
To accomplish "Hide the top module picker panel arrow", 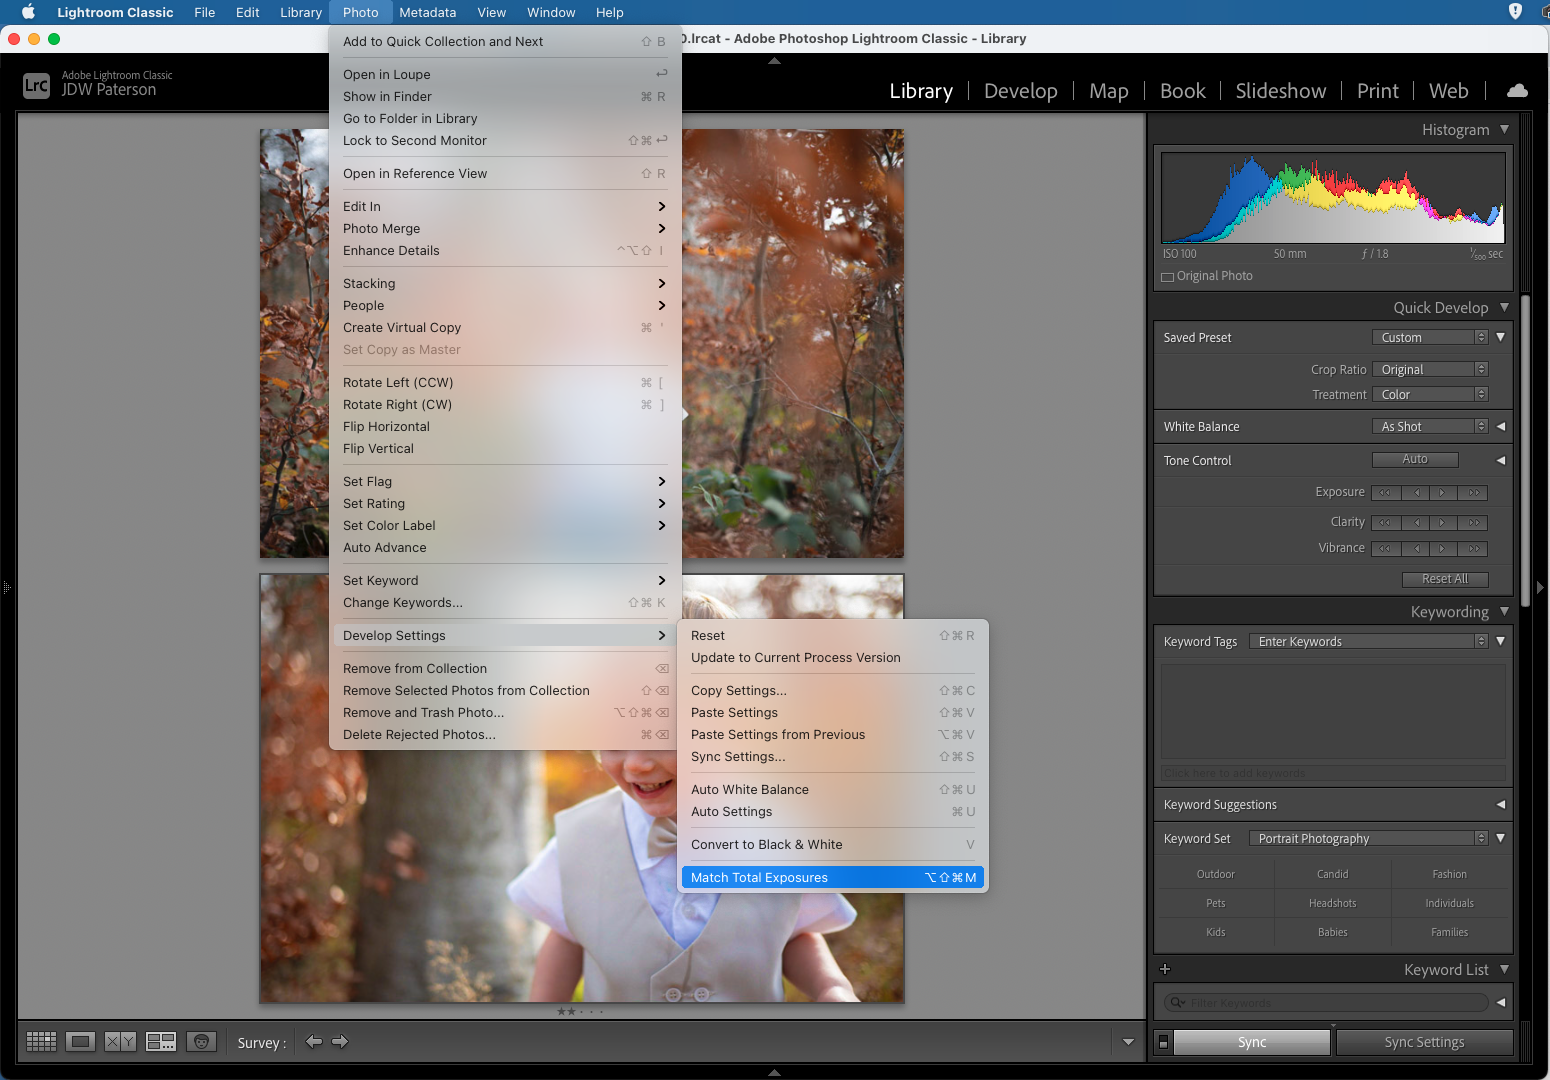I will (774, 61).
